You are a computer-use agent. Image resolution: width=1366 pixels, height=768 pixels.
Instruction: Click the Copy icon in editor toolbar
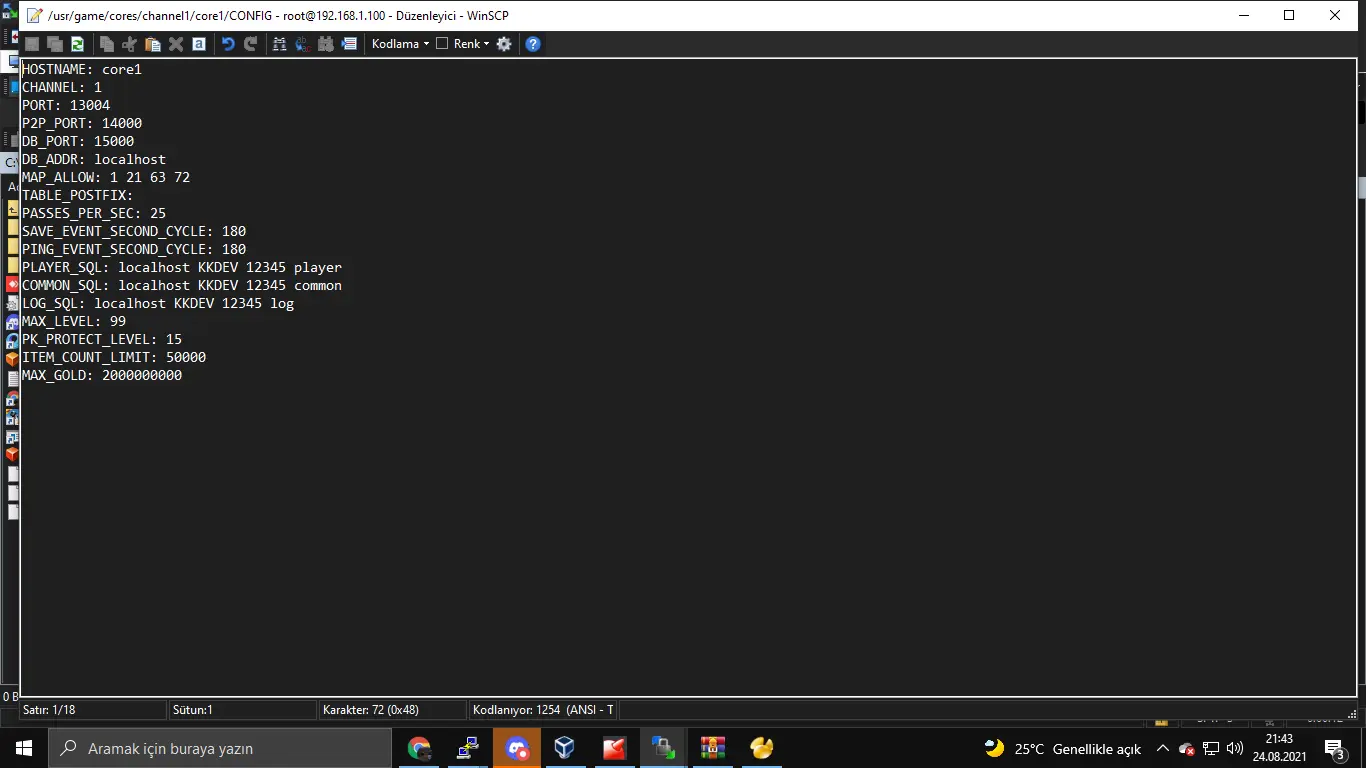(106, 44)
